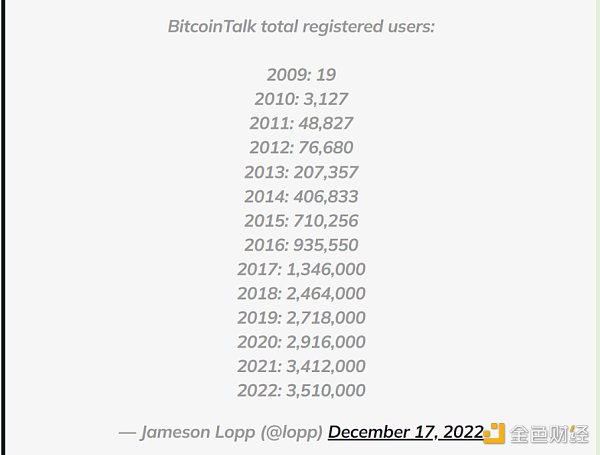Select the 2010: 3,127 entry
The image size is (600, 455).
[301, 99]
